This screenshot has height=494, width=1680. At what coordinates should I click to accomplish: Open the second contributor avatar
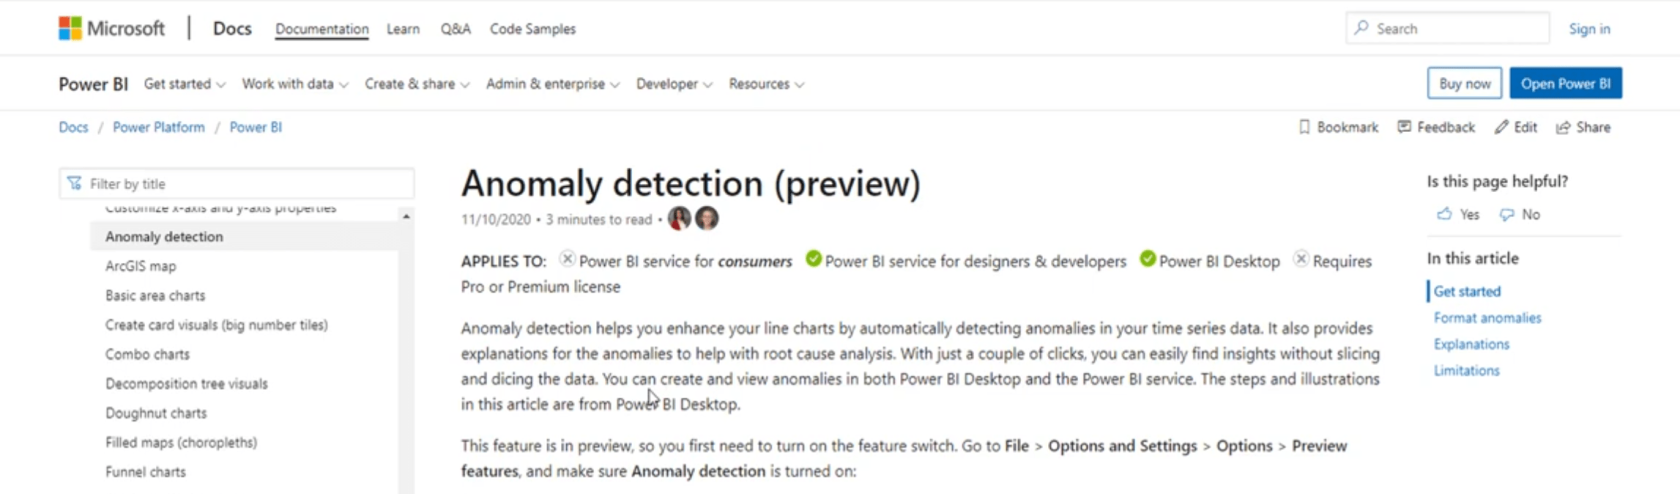pos(707,218)
